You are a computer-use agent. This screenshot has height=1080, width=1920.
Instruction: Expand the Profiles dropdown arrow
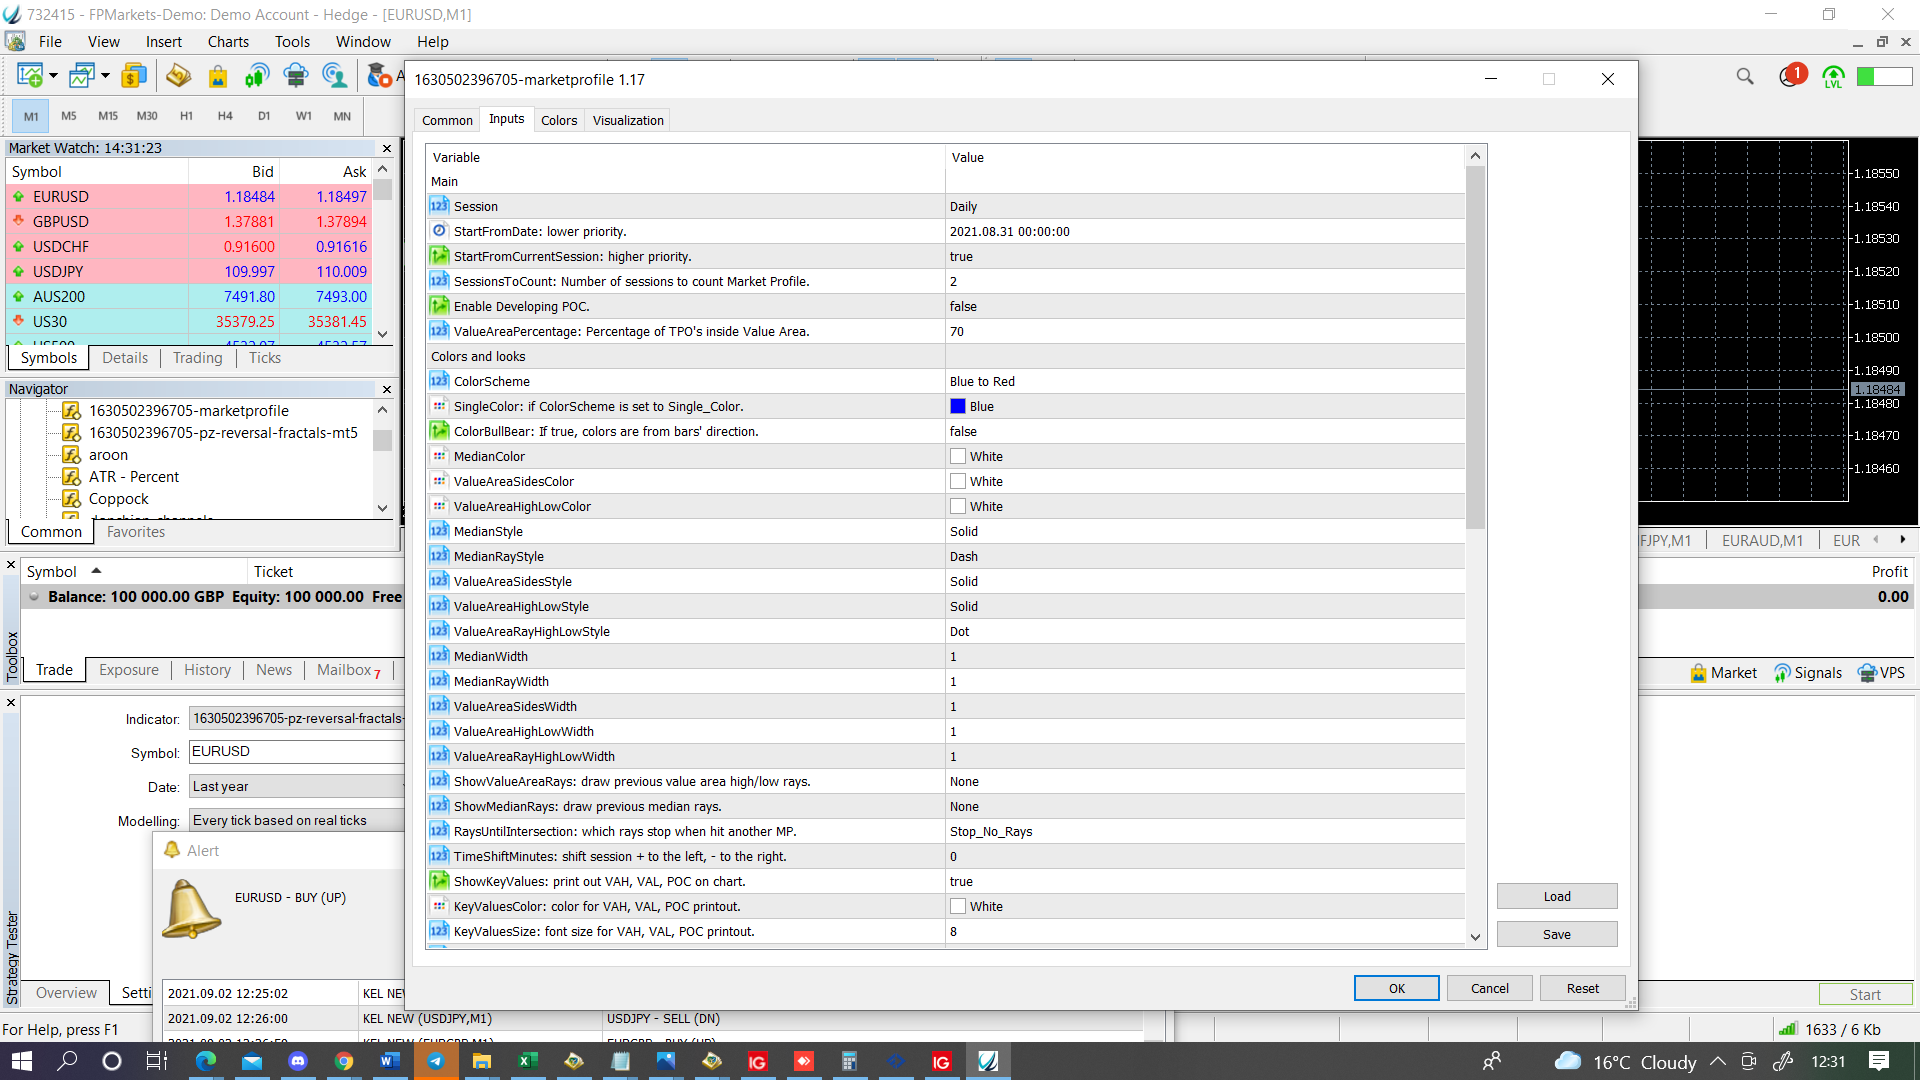pos(105,76)
